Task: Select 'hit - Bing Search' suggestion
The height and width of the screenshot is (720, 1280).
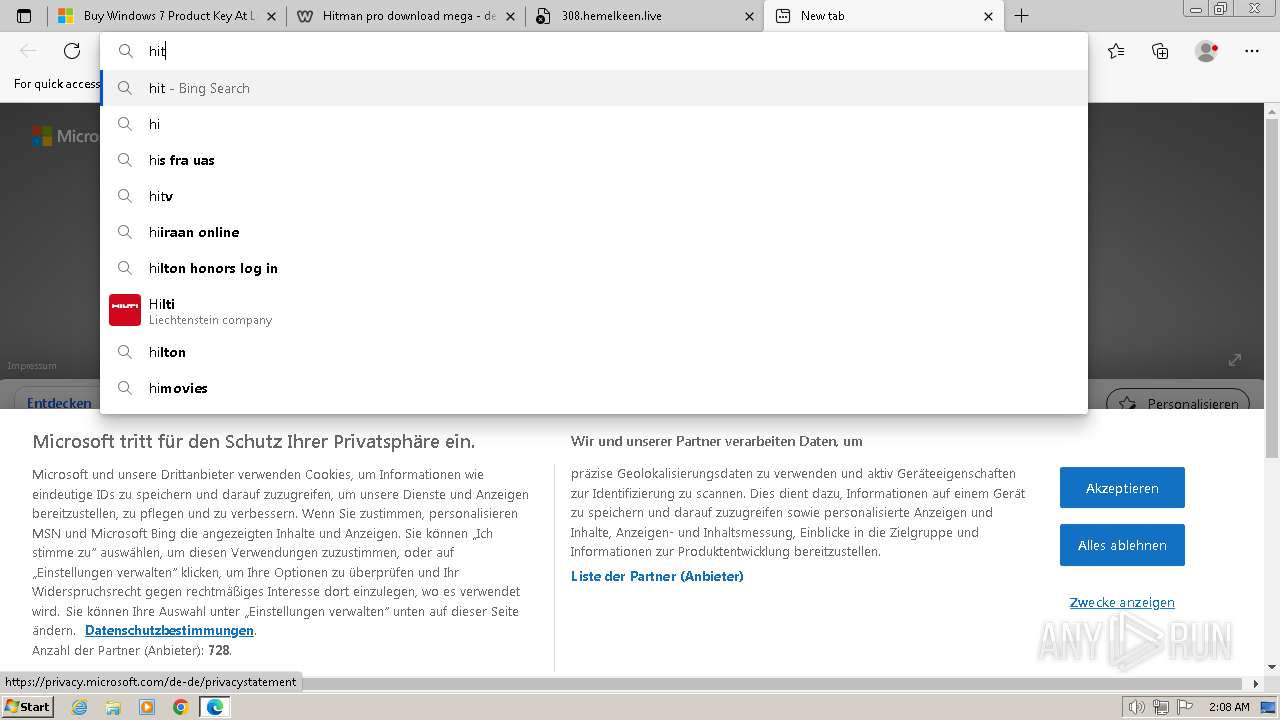Action: 594,88
